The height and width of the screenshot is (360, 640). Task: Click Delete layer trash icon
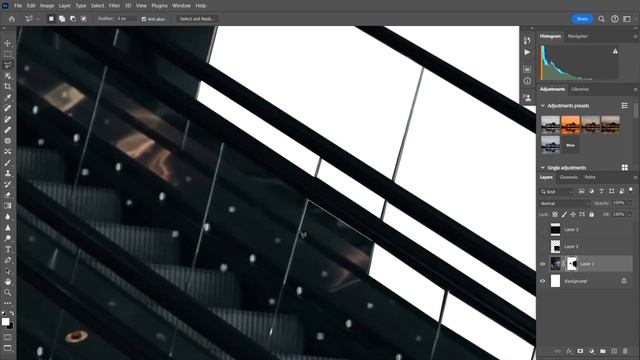(x=625, y=351)
